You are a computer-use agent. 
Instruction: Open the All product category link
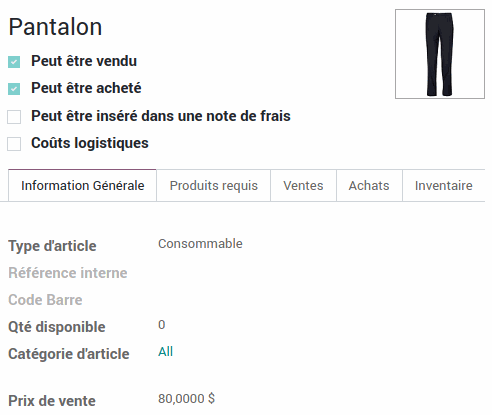tap(165, 352)
